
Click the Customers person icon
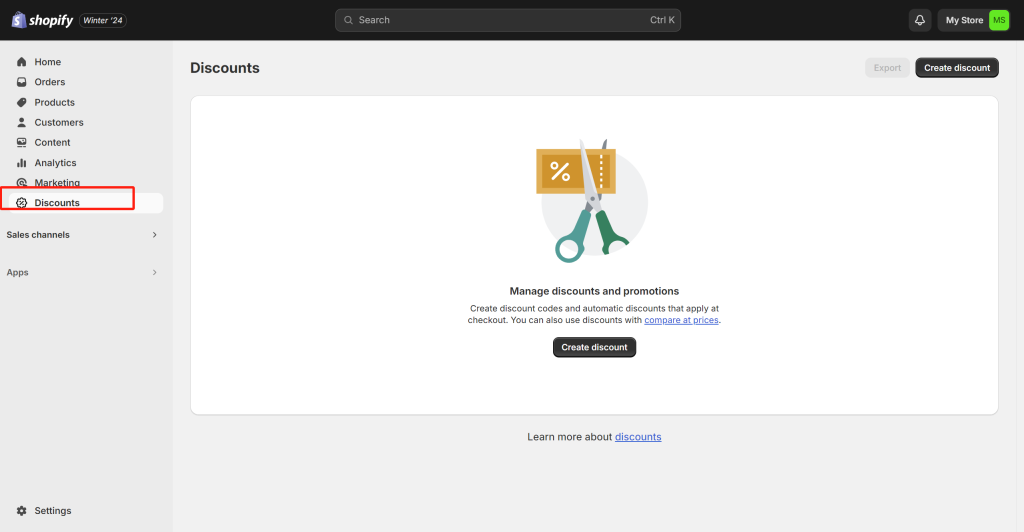tap(22, 123)
